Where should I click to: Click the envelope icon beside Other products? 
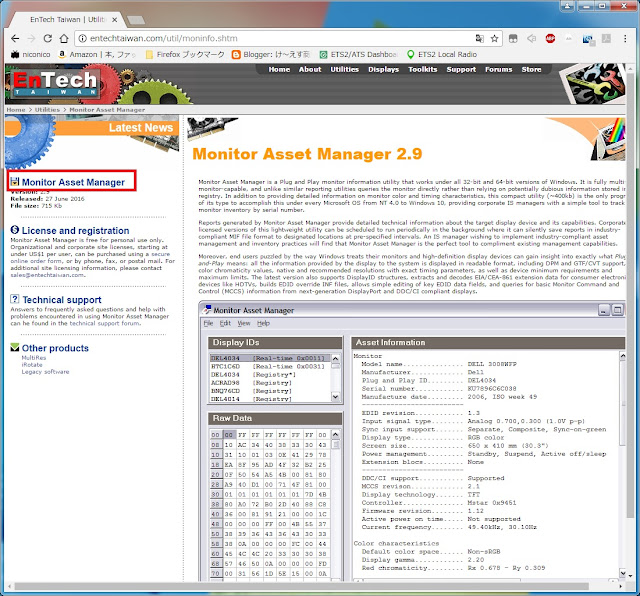click(x=15, y=347)
